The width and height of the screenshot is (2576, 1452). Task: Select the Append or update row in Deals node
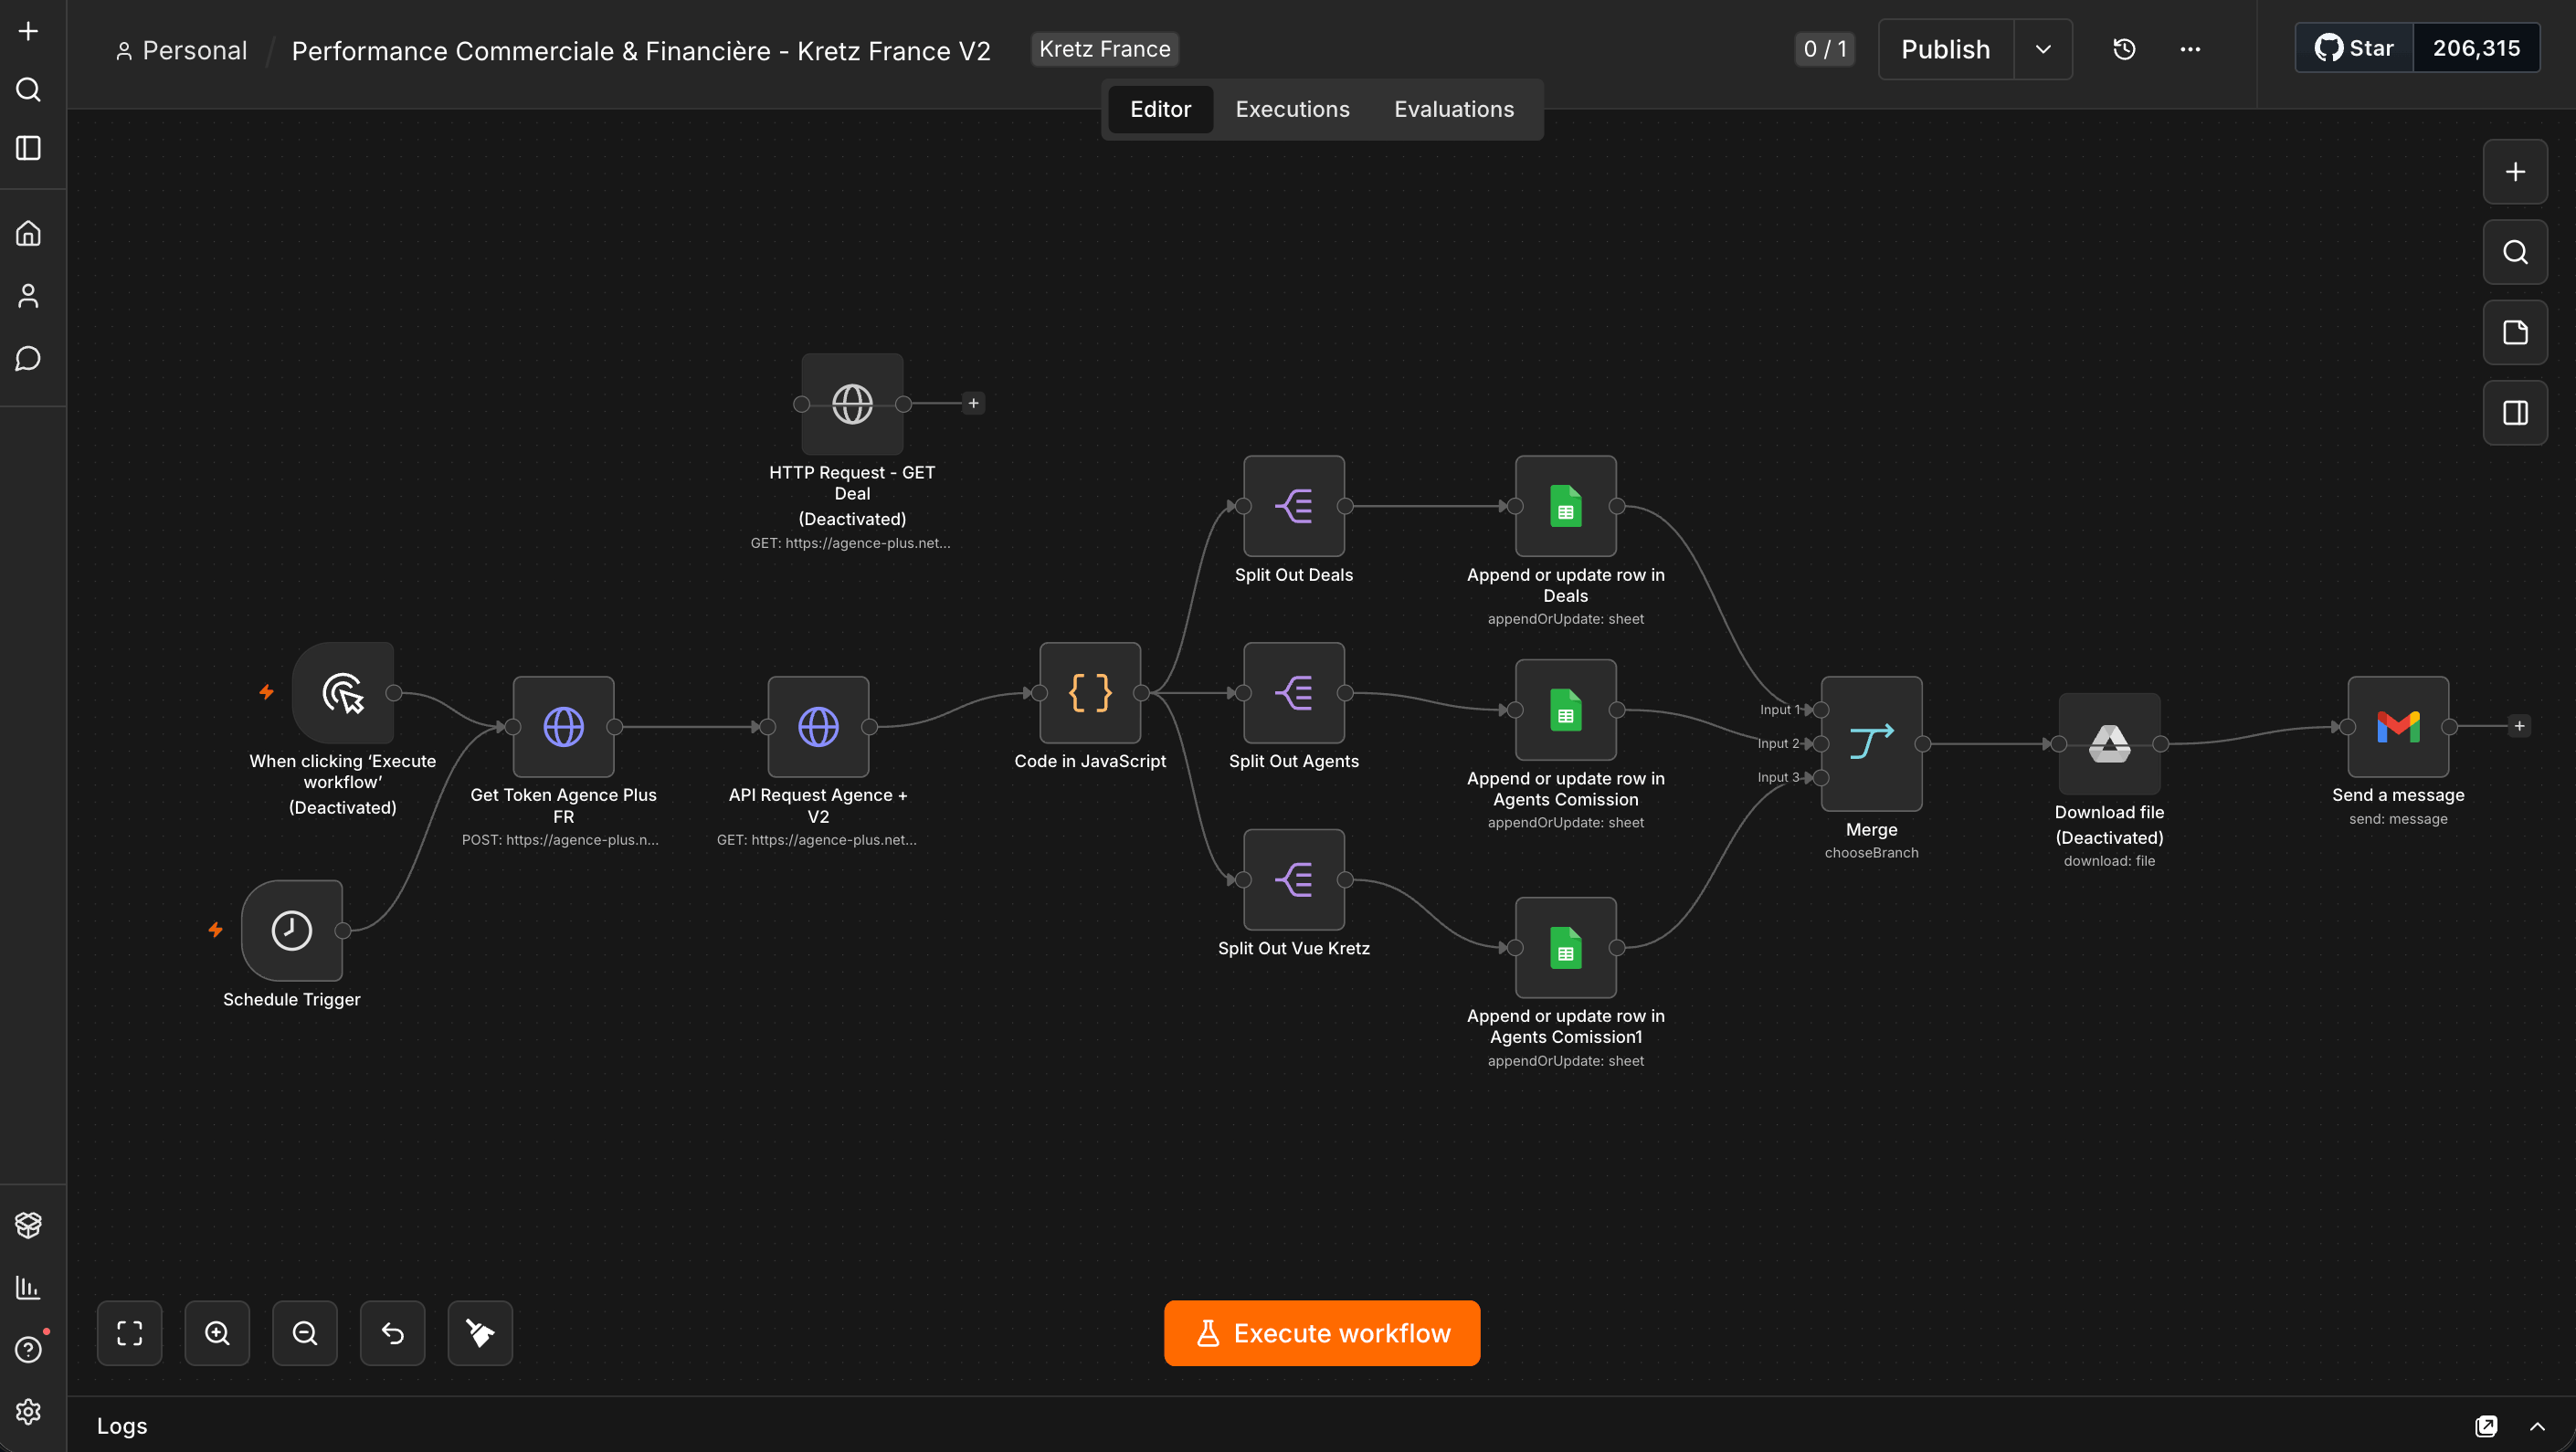1566,506
